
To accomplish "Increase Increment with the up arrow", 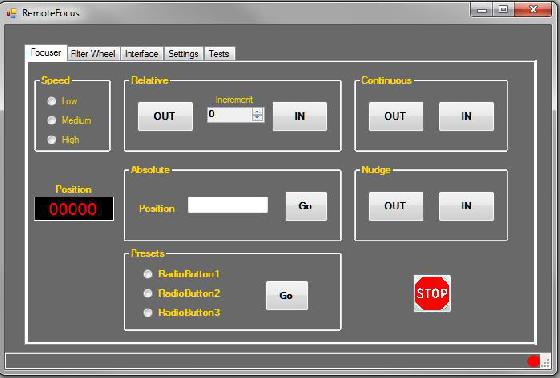I will point(258,111).
